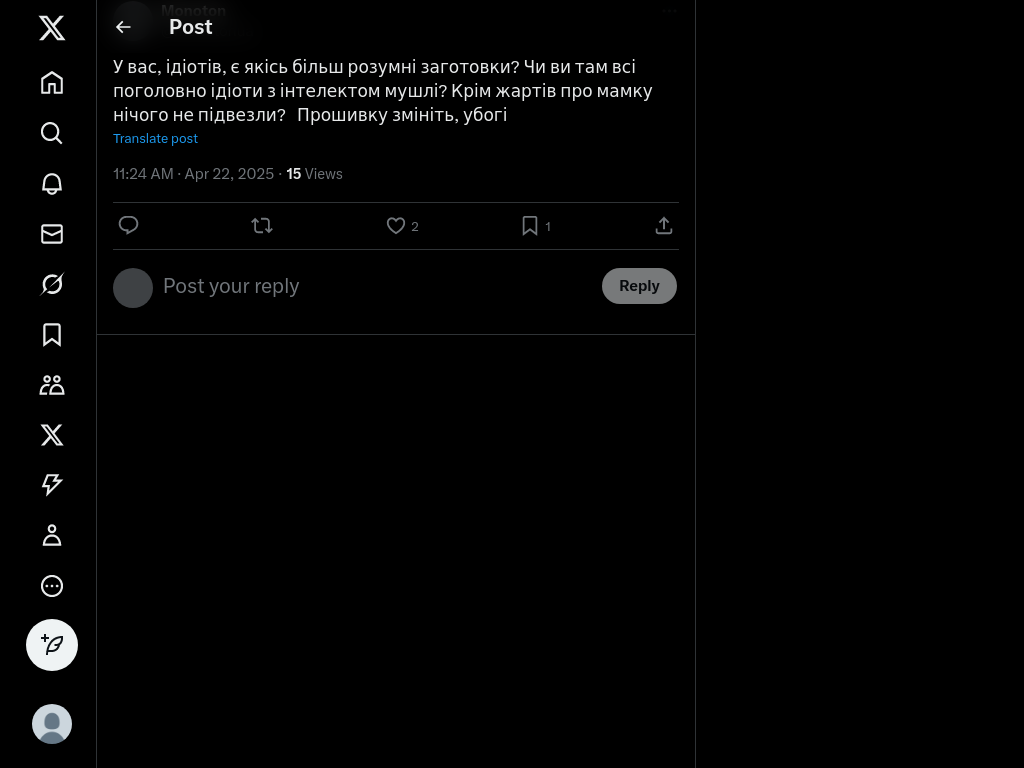
Task: Like this post with the heart
Action: coord(396,226)
